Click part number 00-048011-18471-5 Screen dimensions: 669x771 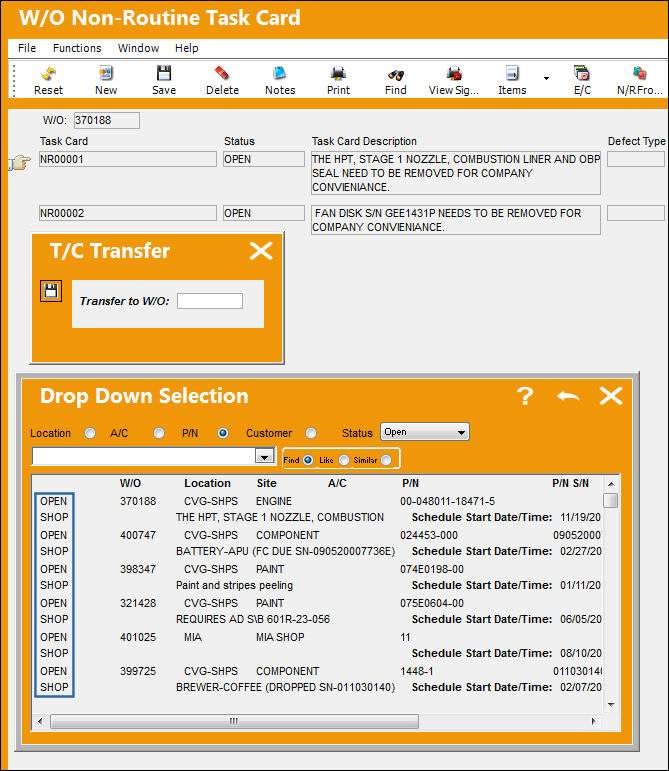[447, 501]
